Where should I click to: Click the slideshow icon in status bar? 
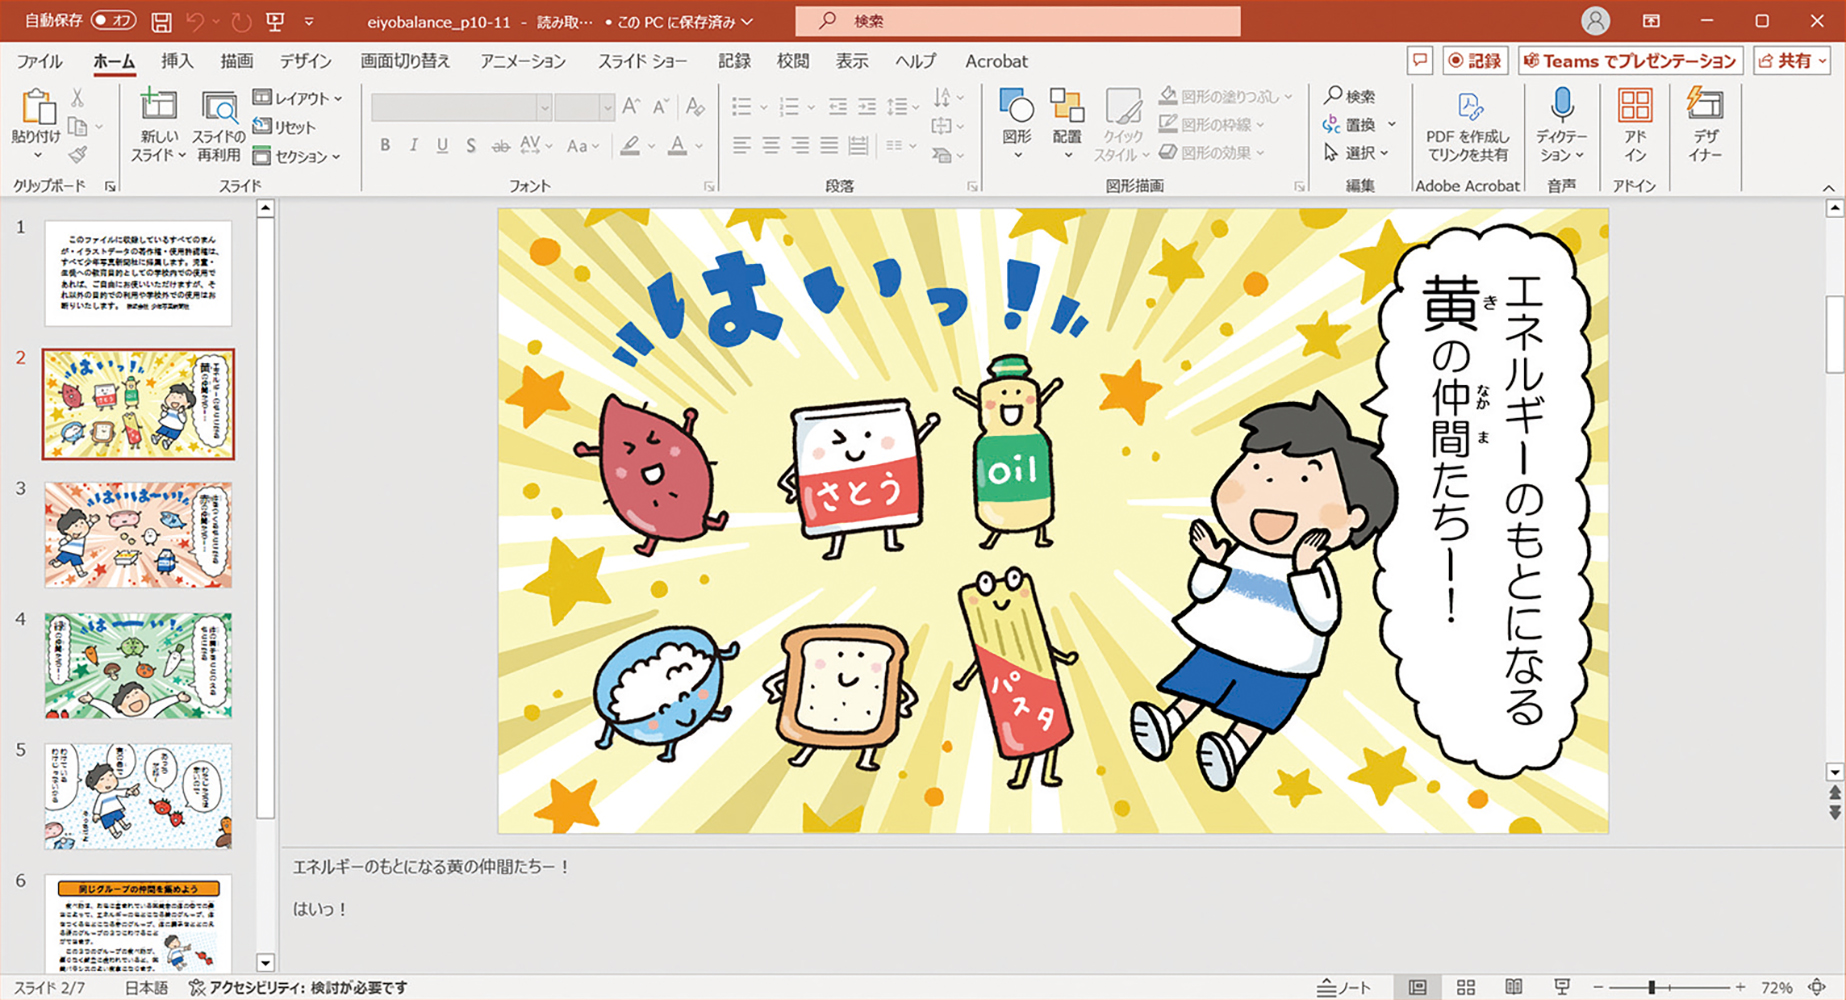[x=1562, y=987]
